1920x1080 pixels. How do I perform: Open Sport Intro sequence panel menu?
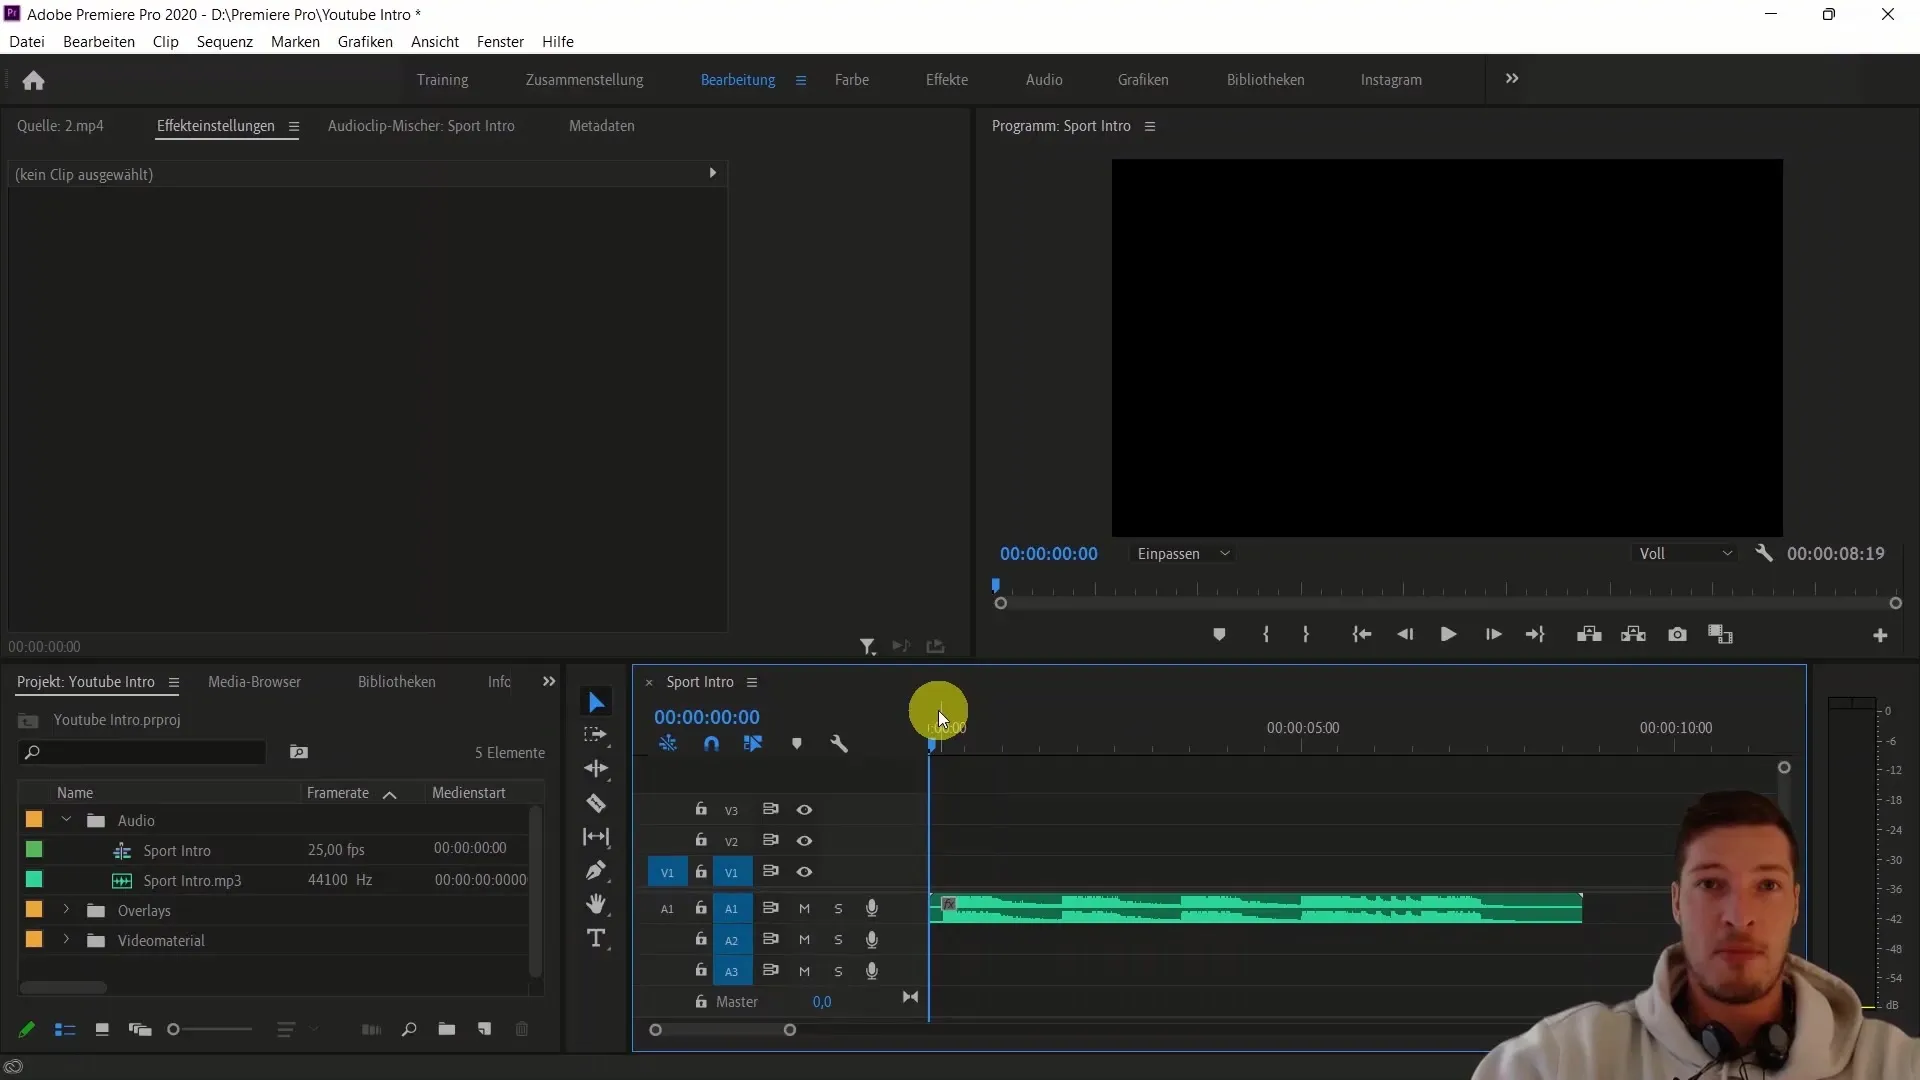click(x=752, y=682)
